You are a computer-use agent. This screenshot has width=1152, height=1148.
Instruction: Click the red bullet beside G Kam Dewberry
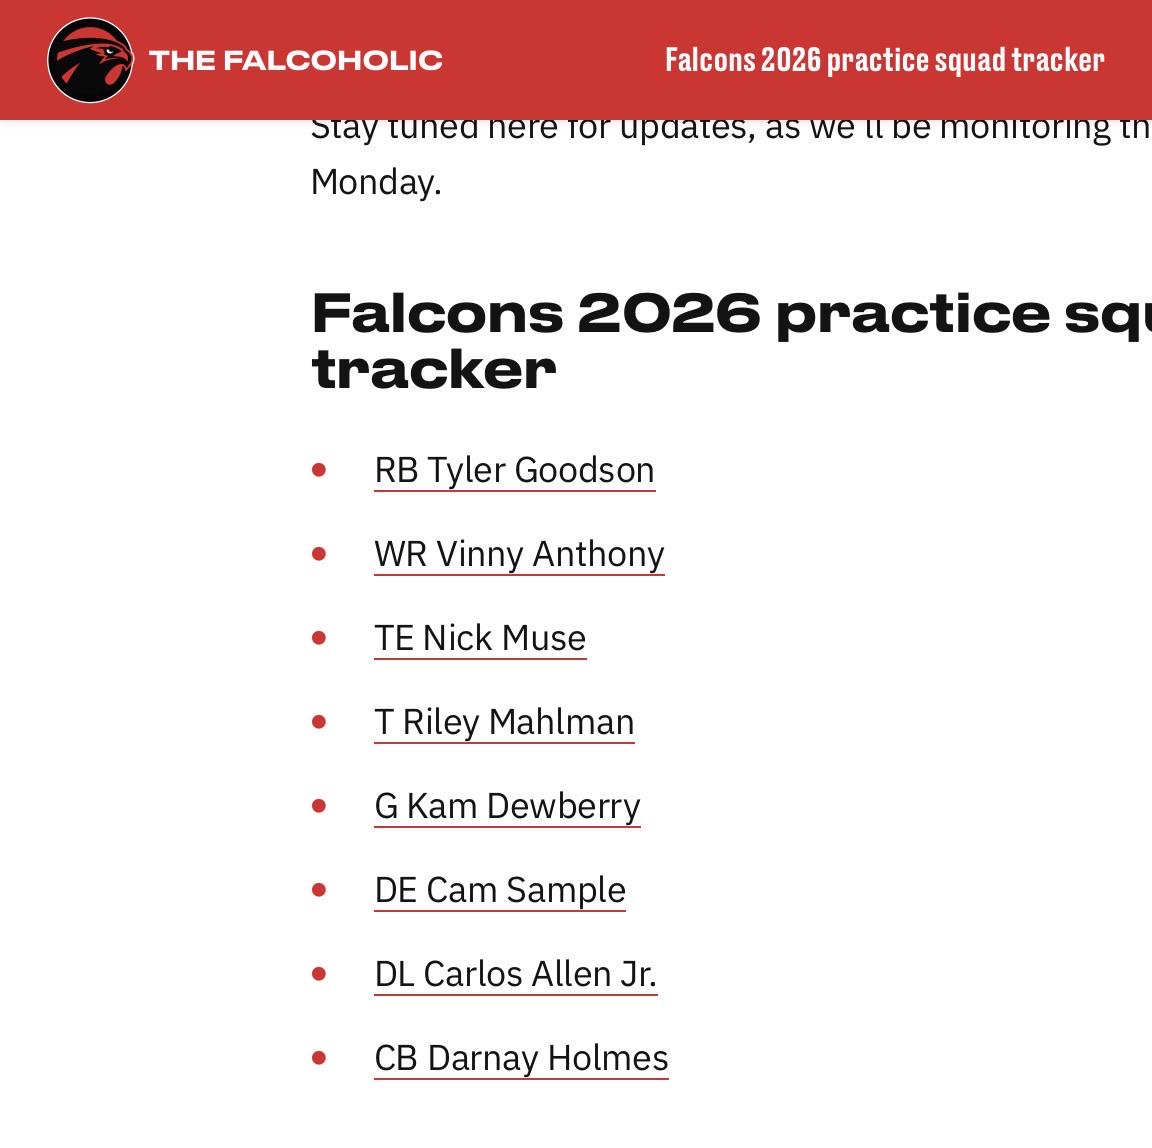[319, 806]
